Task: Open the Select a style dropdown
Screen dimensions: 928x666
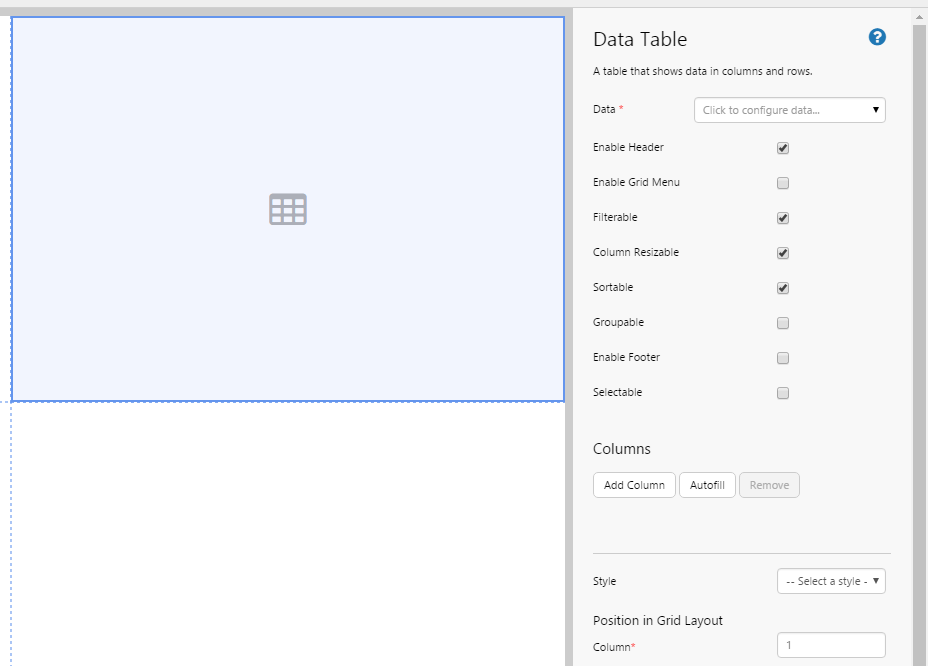Action: click(x=830, y=581)
